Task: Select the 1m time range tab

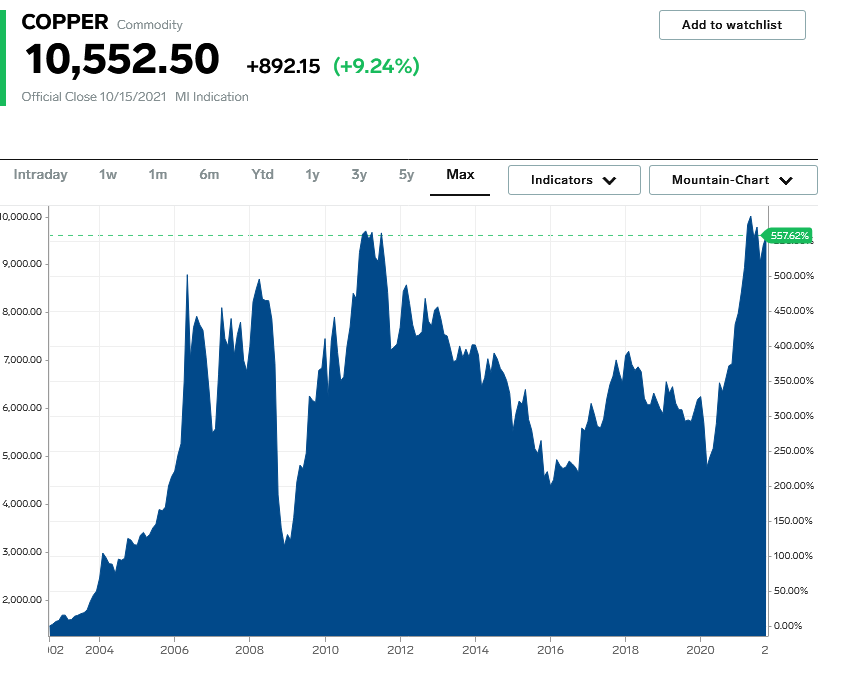Action: tap(158, 174)
